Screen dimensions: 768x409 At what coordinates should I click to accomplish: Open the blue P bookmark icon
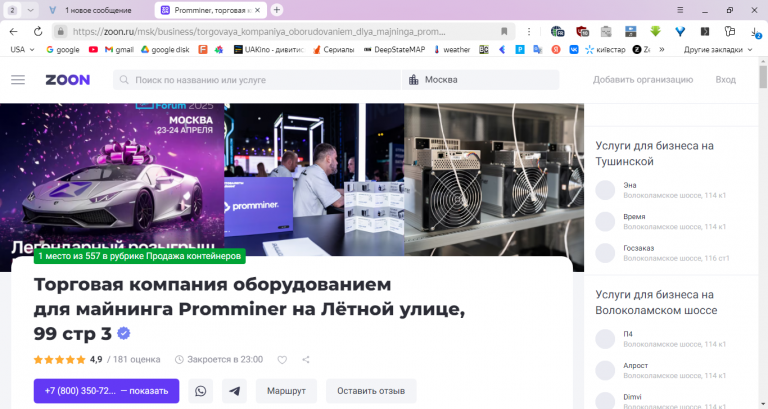(x=520, y=49)
